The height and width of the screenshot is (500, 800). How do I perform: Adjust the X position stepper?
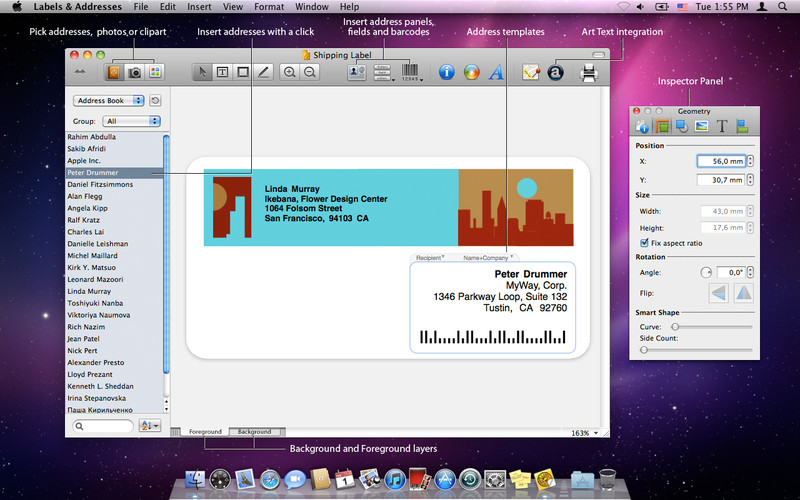[751, 161]
